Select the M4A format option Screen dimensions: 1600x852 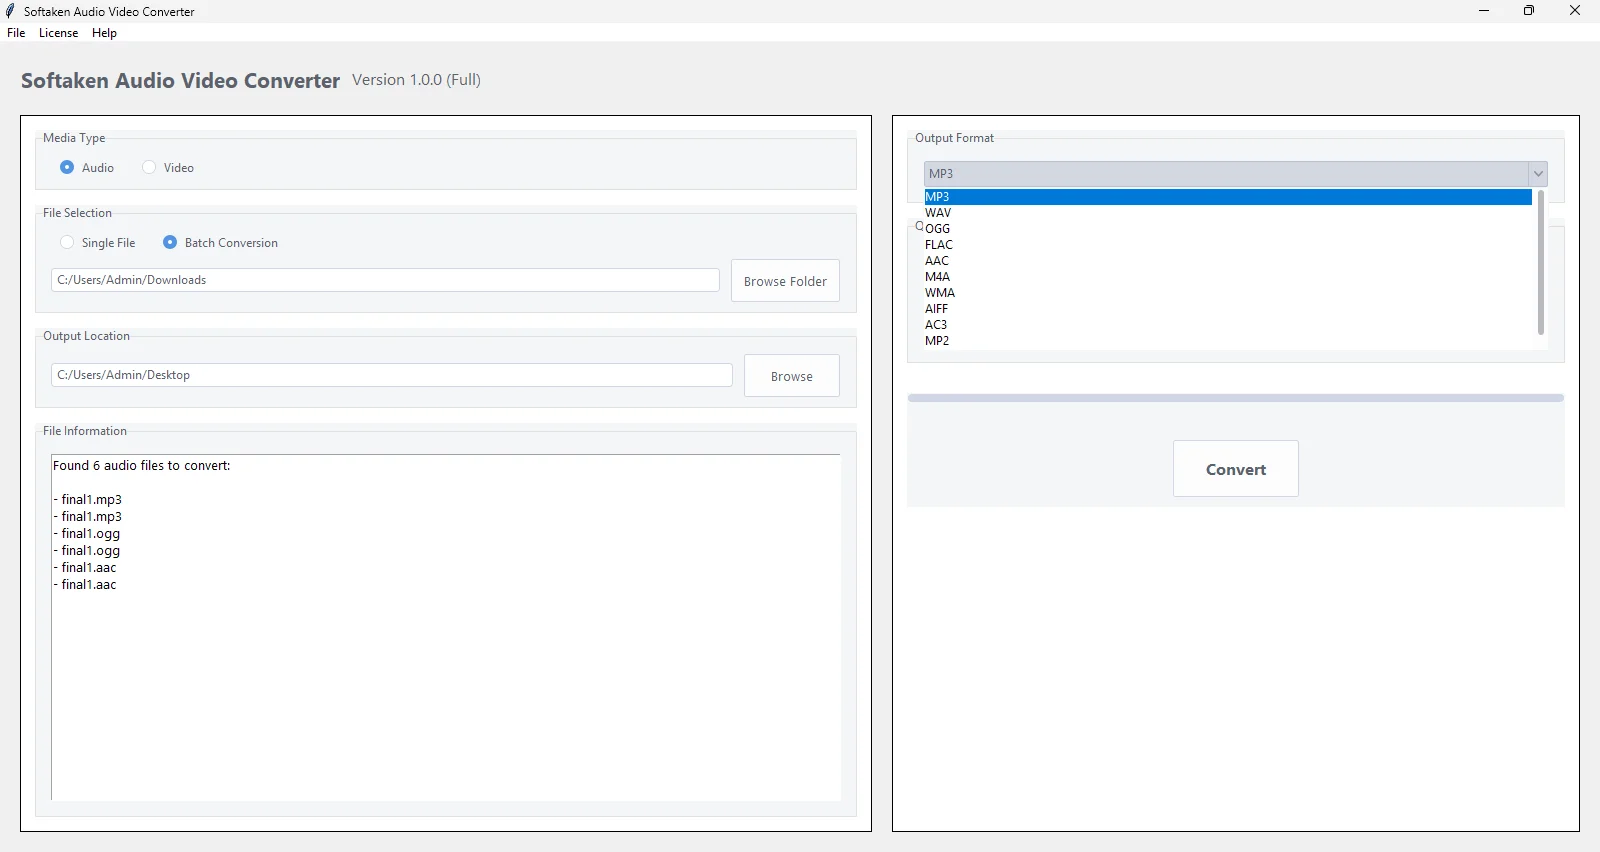(937, 277)
